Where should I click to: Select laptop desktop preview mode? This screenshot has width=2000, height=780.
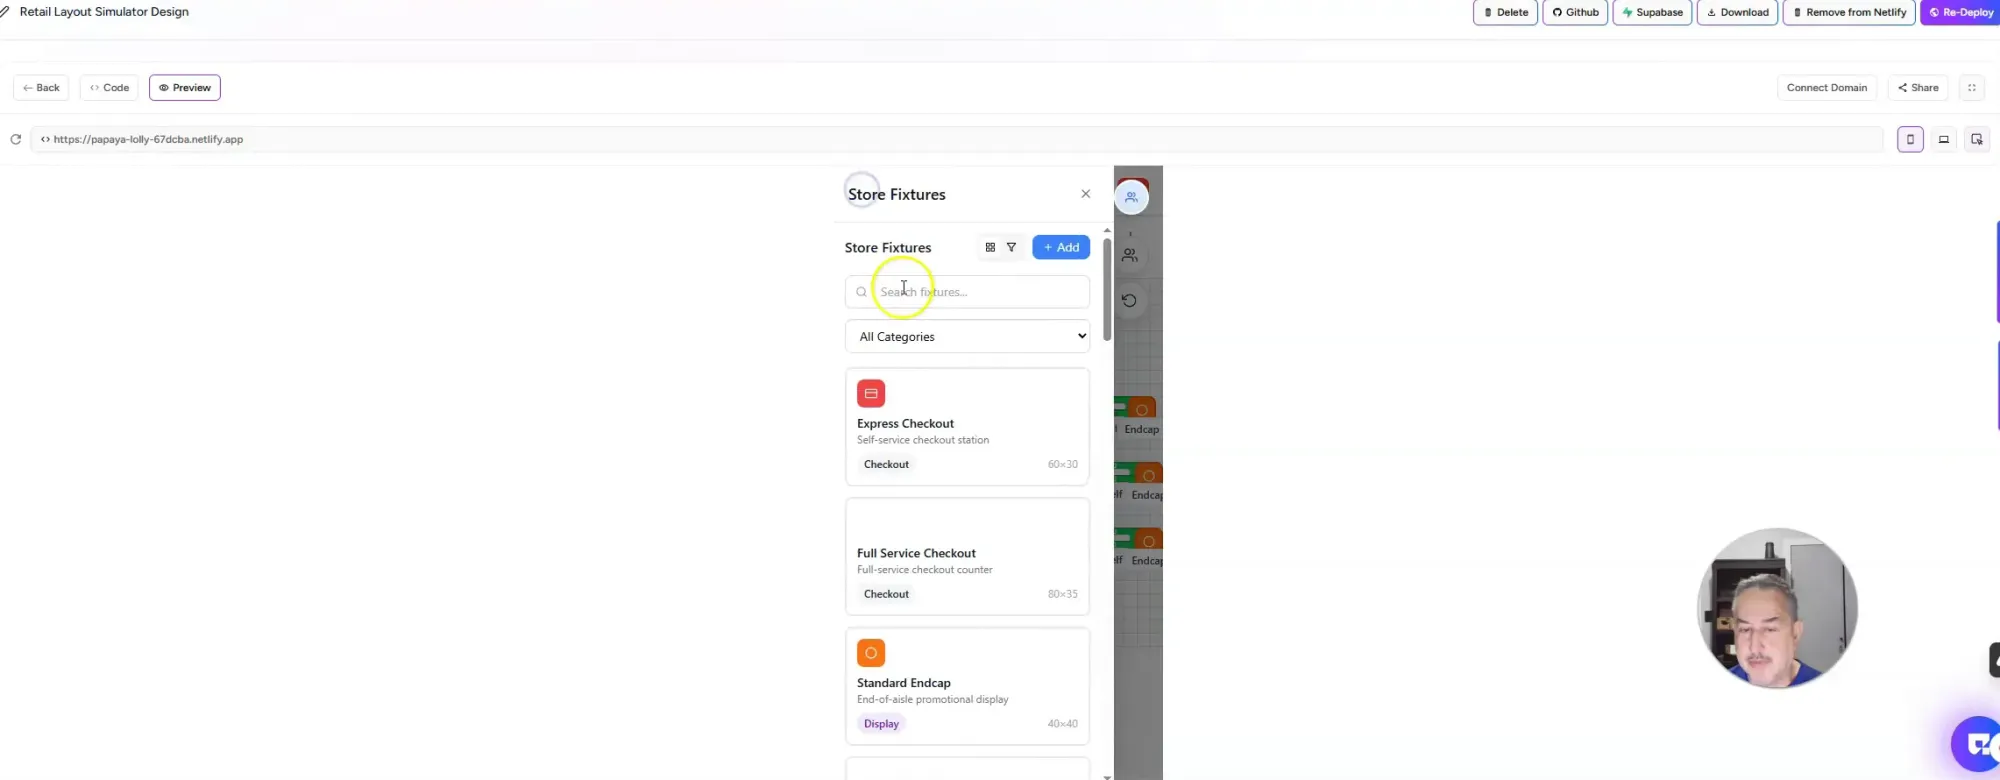1944,140
